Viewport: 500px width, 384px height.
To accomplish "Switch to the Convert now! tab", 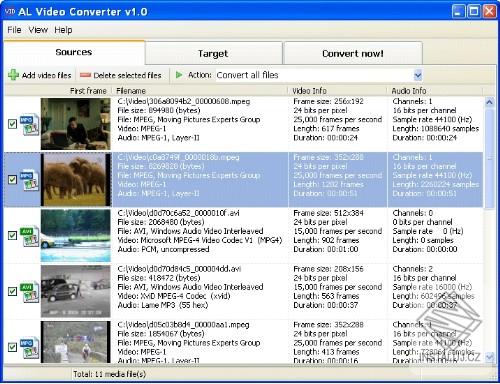I will 353,53.
